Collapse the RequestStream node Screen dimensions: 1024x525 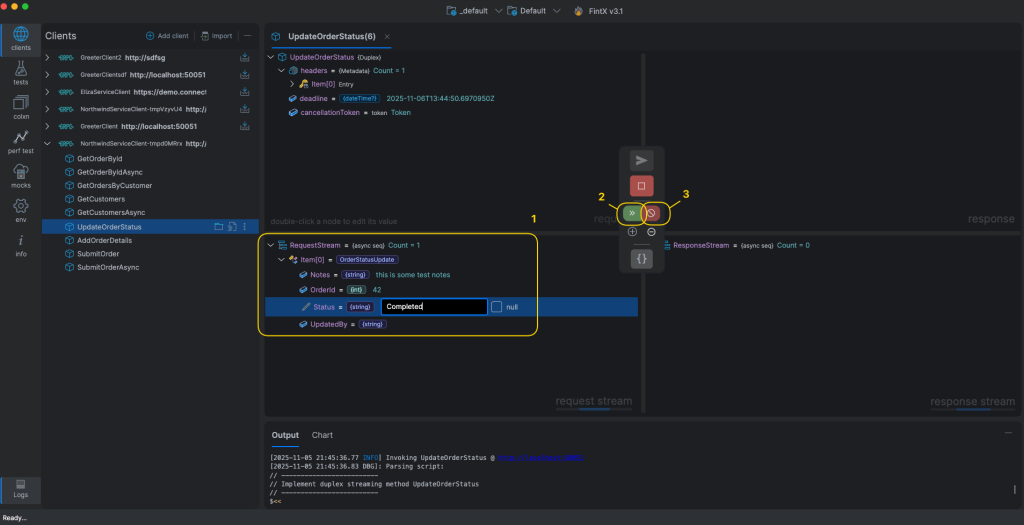pos(270,245)
